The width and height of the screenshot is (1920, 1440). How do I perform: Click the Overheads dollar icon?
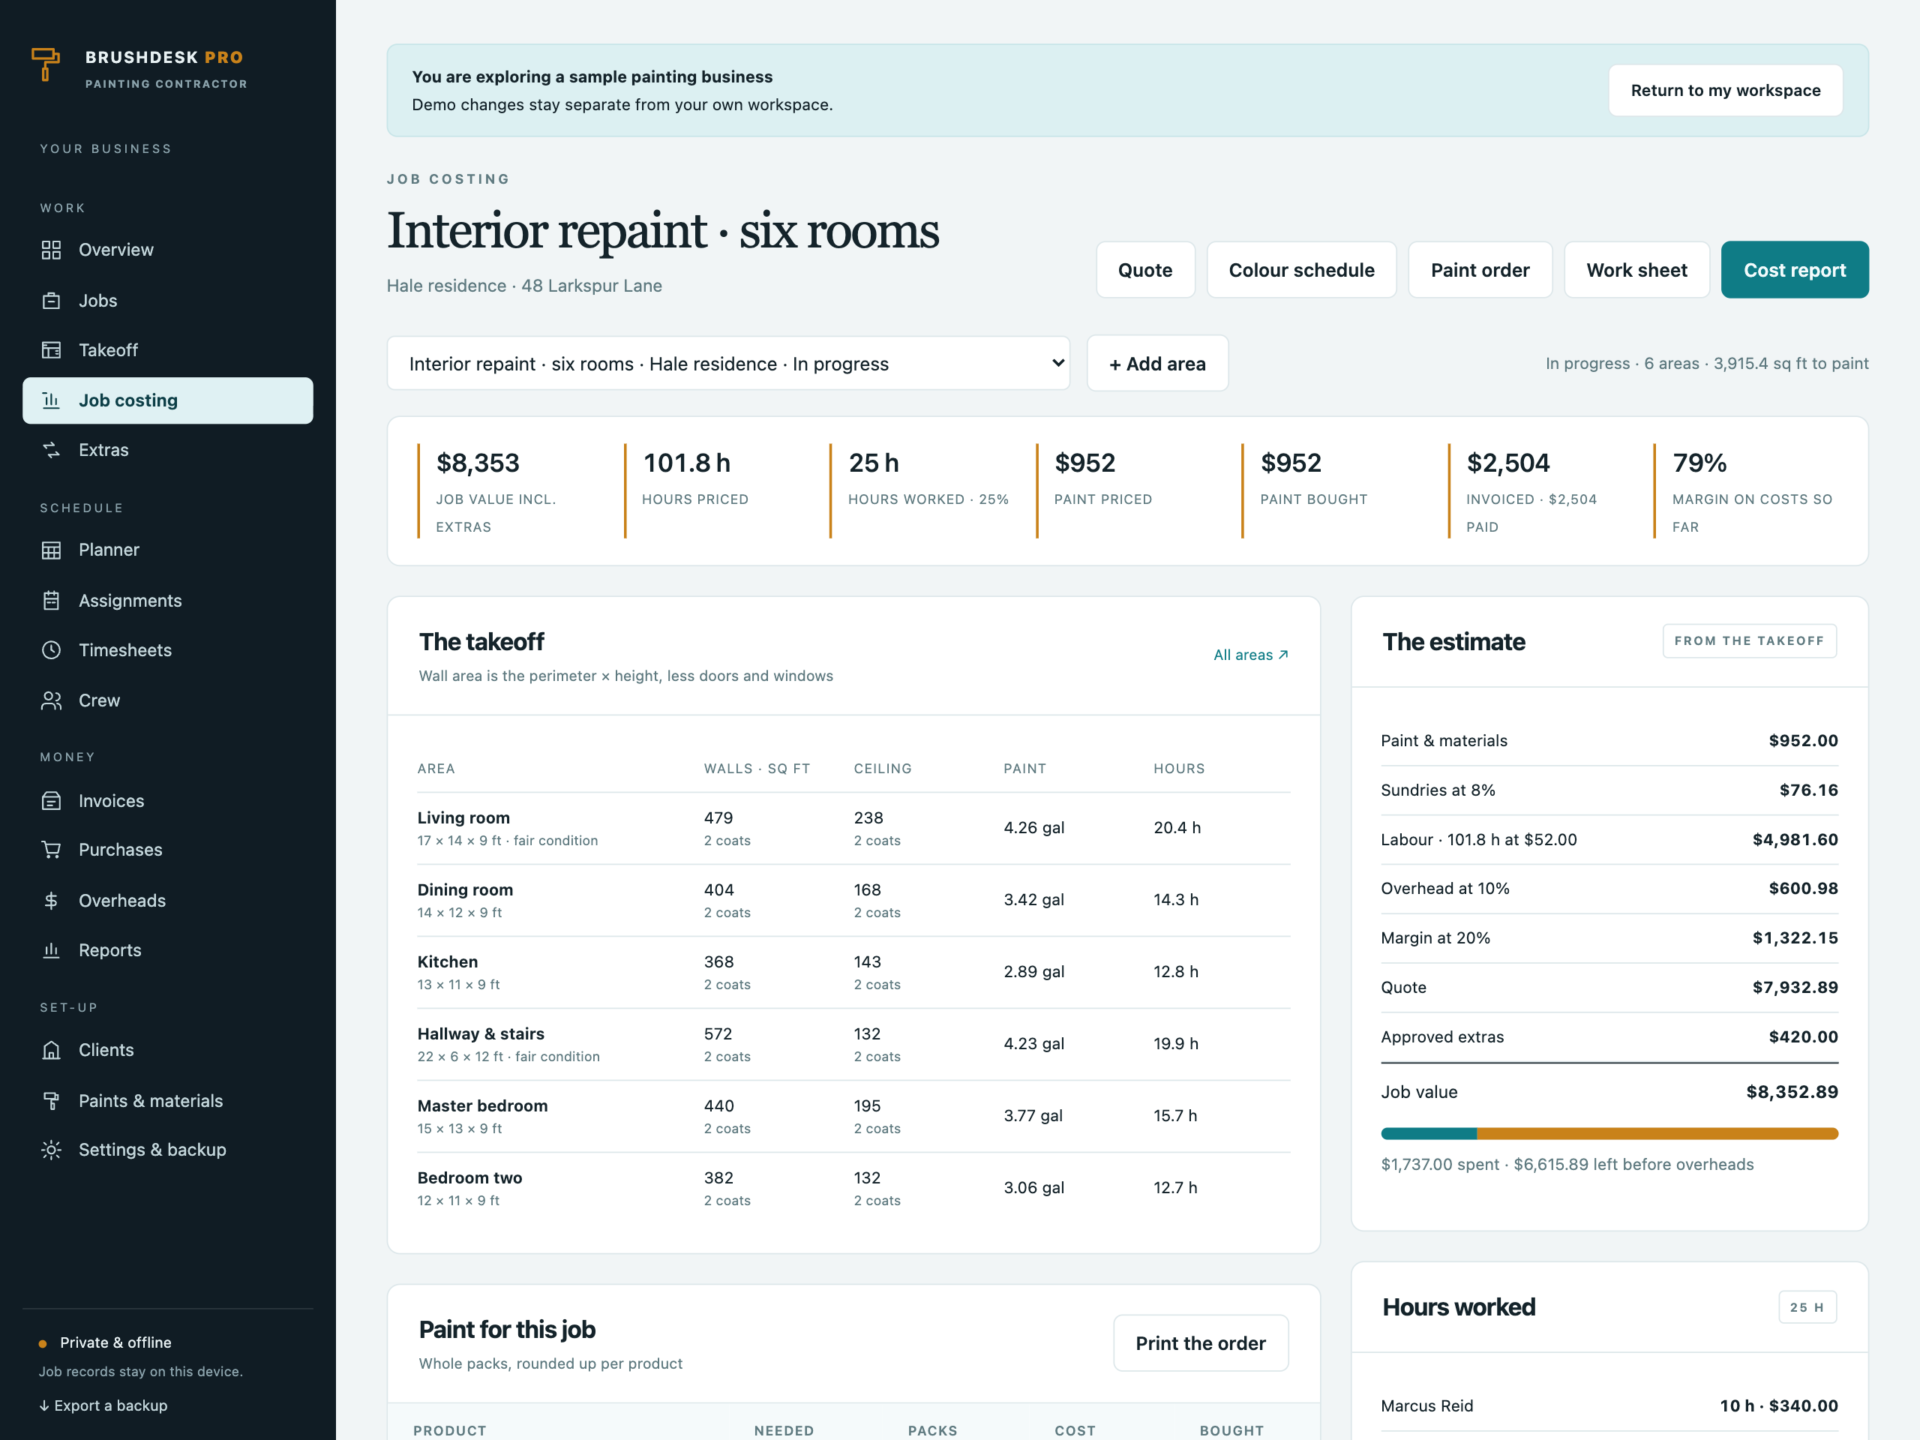[x=51, y=900]
